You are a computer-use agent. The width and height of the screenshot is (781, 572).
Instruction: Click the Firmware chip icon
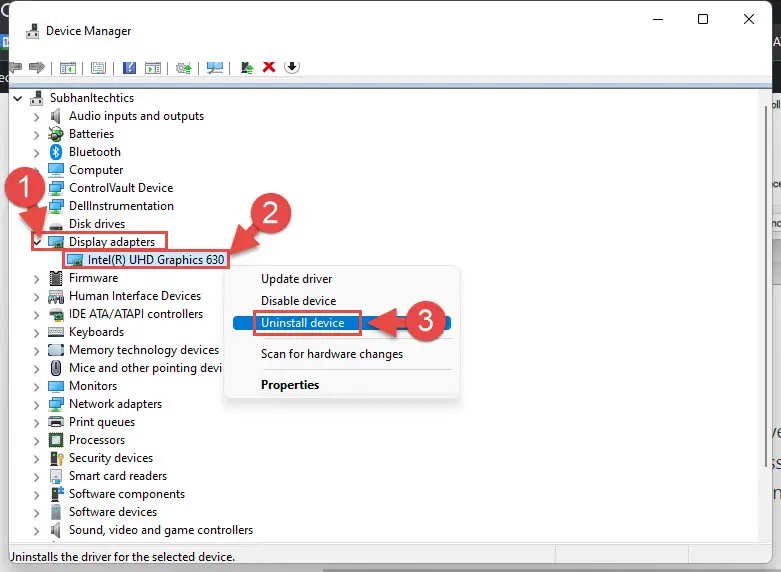pos(56,278)
